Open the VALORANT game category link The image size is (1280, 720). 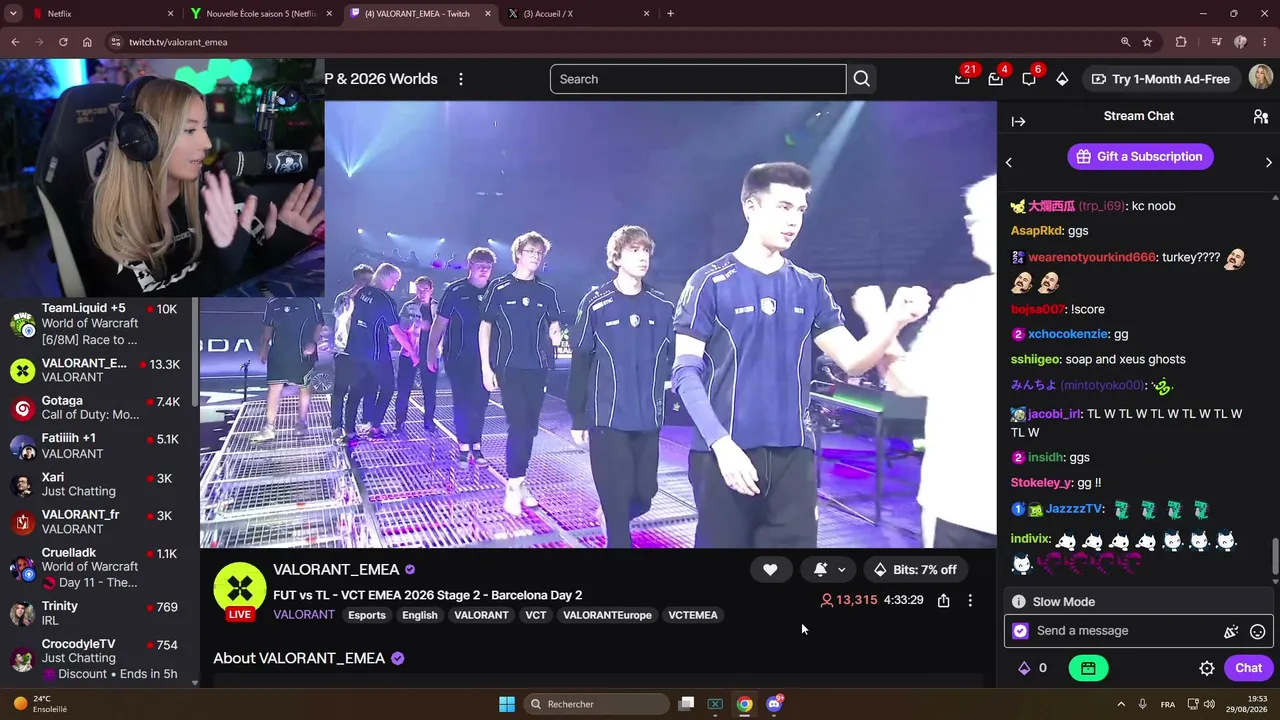304,615
